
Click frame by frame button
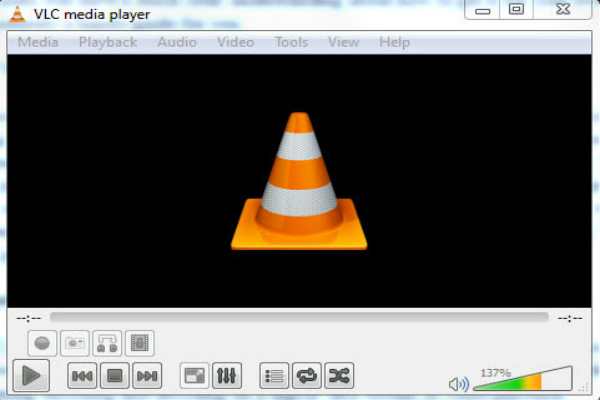pos(139,343)
